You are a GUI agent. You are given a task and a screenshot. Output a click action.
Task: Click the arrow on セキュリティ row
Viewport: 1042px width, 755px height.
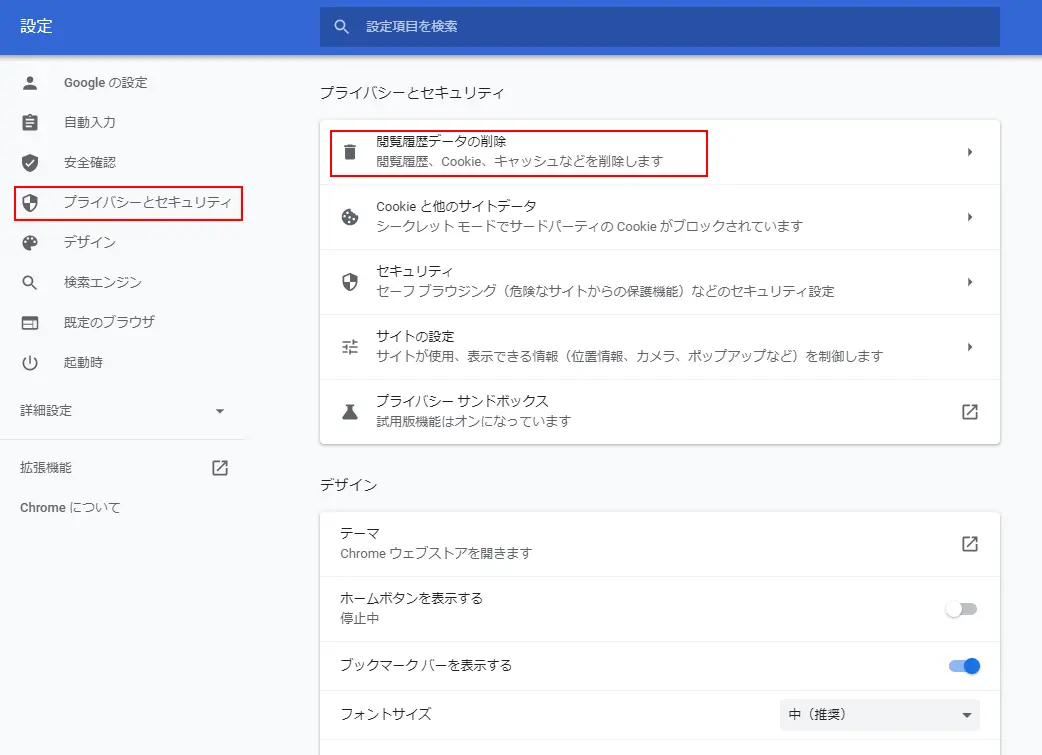(970, 282)
